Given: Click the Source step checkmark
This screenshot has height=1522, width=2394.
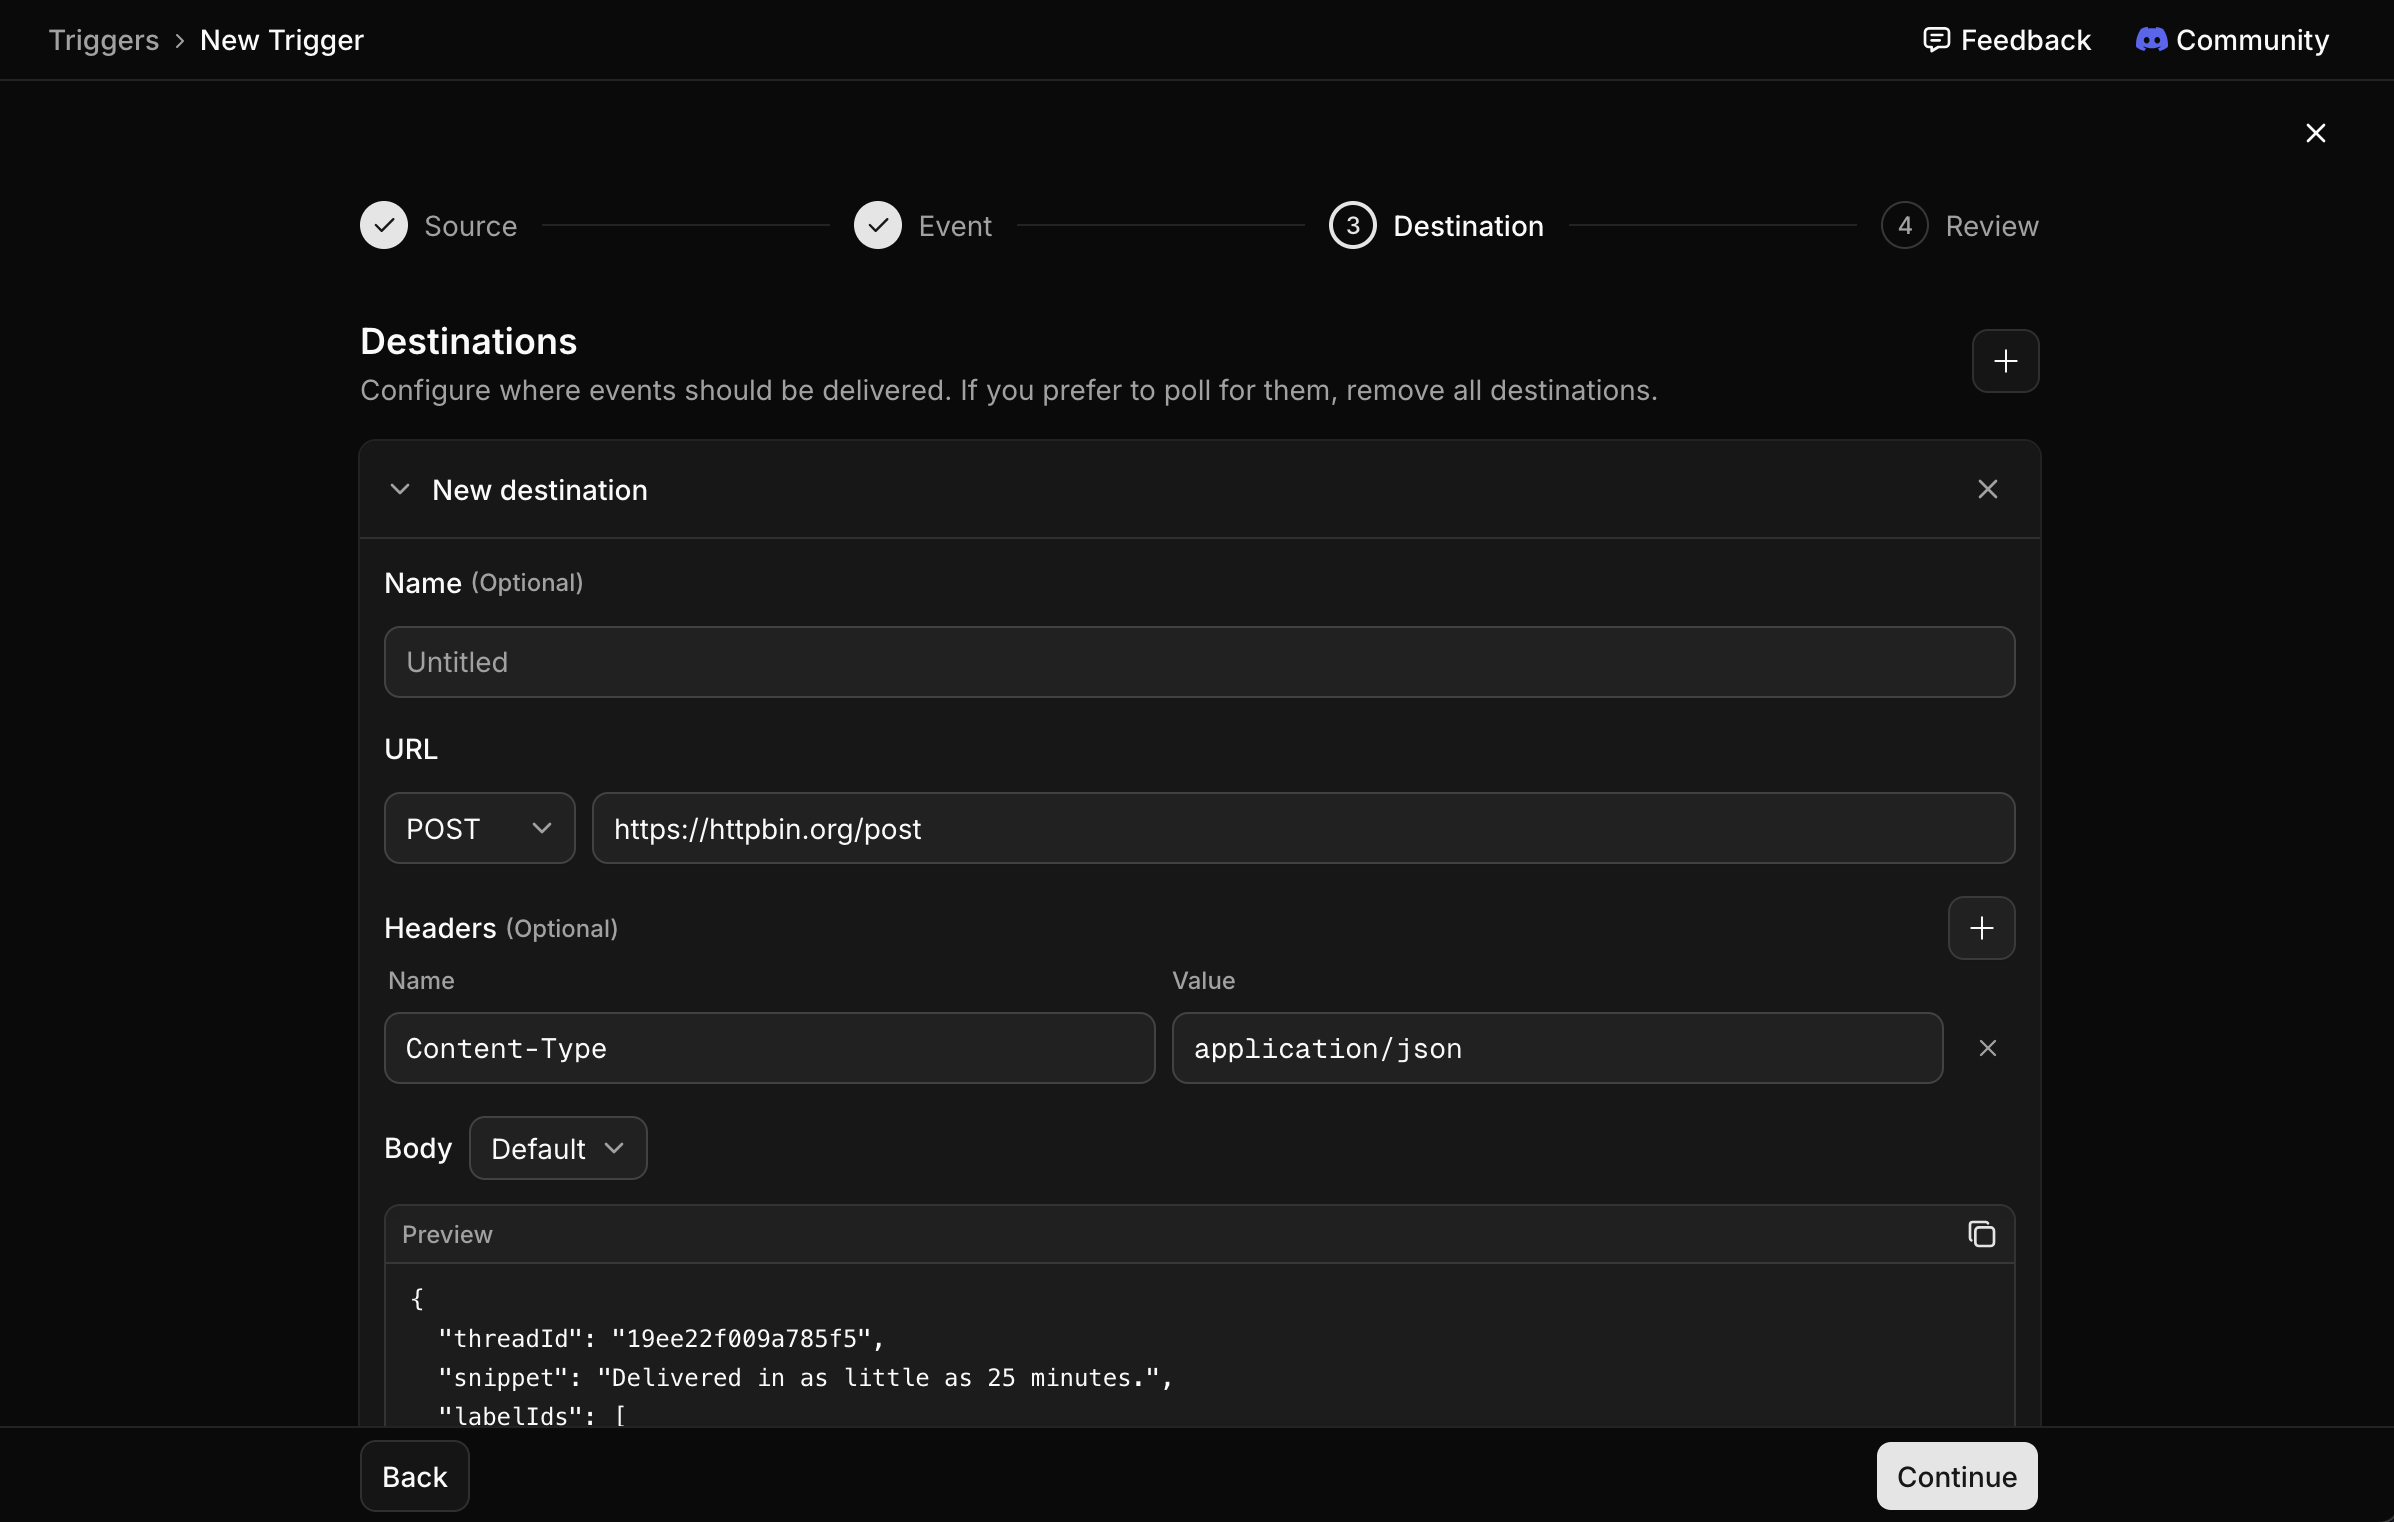Looking at the screenshot, I should tap(384, 226).
